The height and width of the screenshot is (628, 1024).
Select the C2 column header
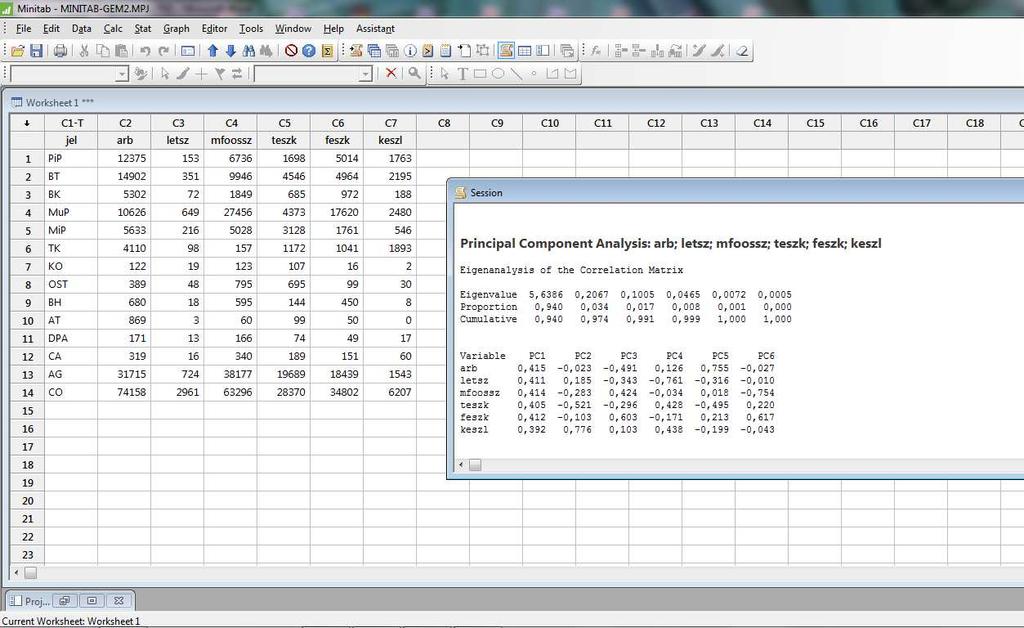125,123
